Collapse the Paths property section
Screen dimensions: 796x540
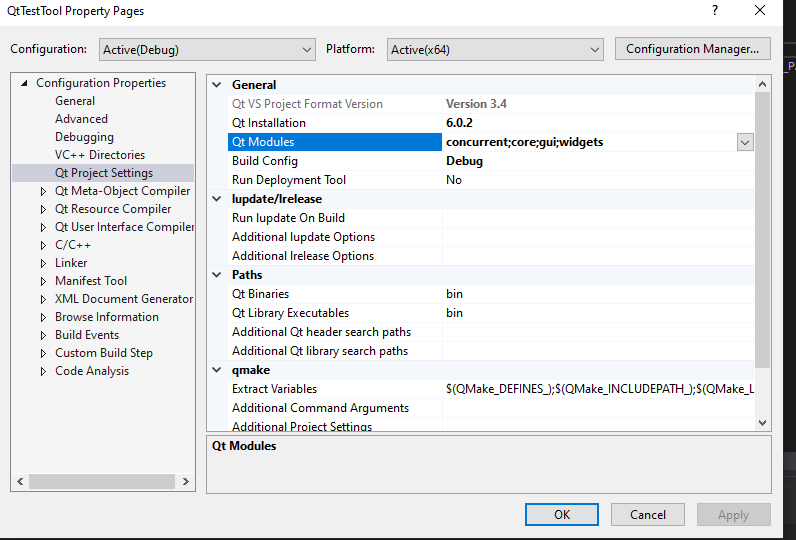pos(217,275)
